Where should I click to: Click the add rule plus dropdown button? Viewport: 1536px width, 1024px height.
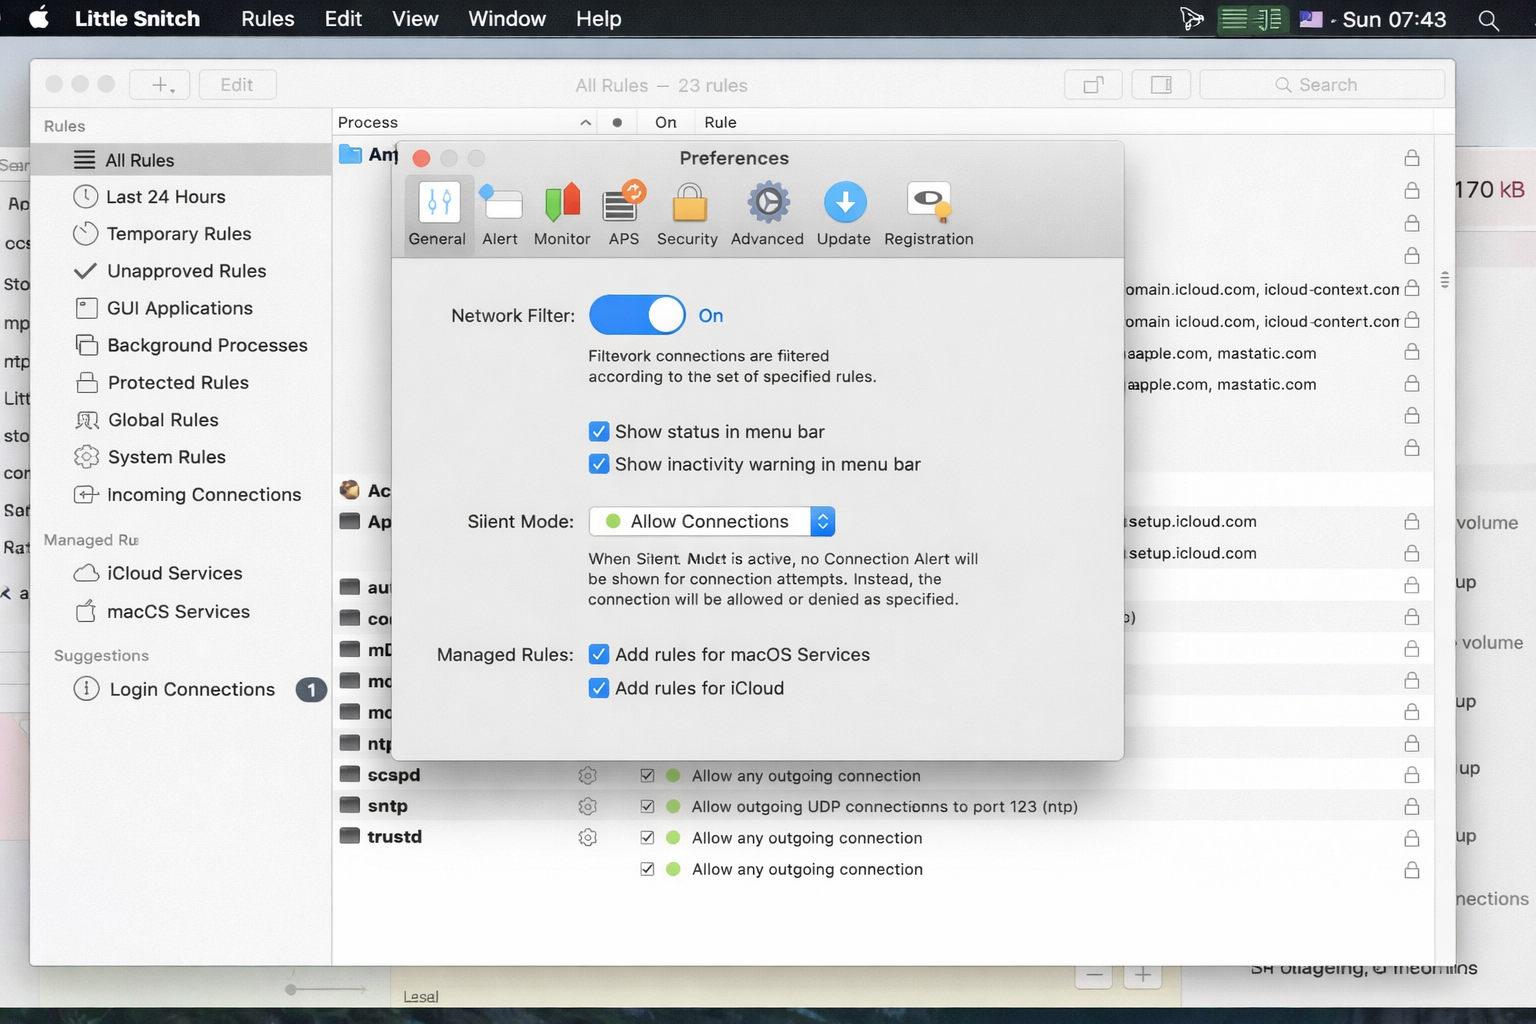click(161, 85)
